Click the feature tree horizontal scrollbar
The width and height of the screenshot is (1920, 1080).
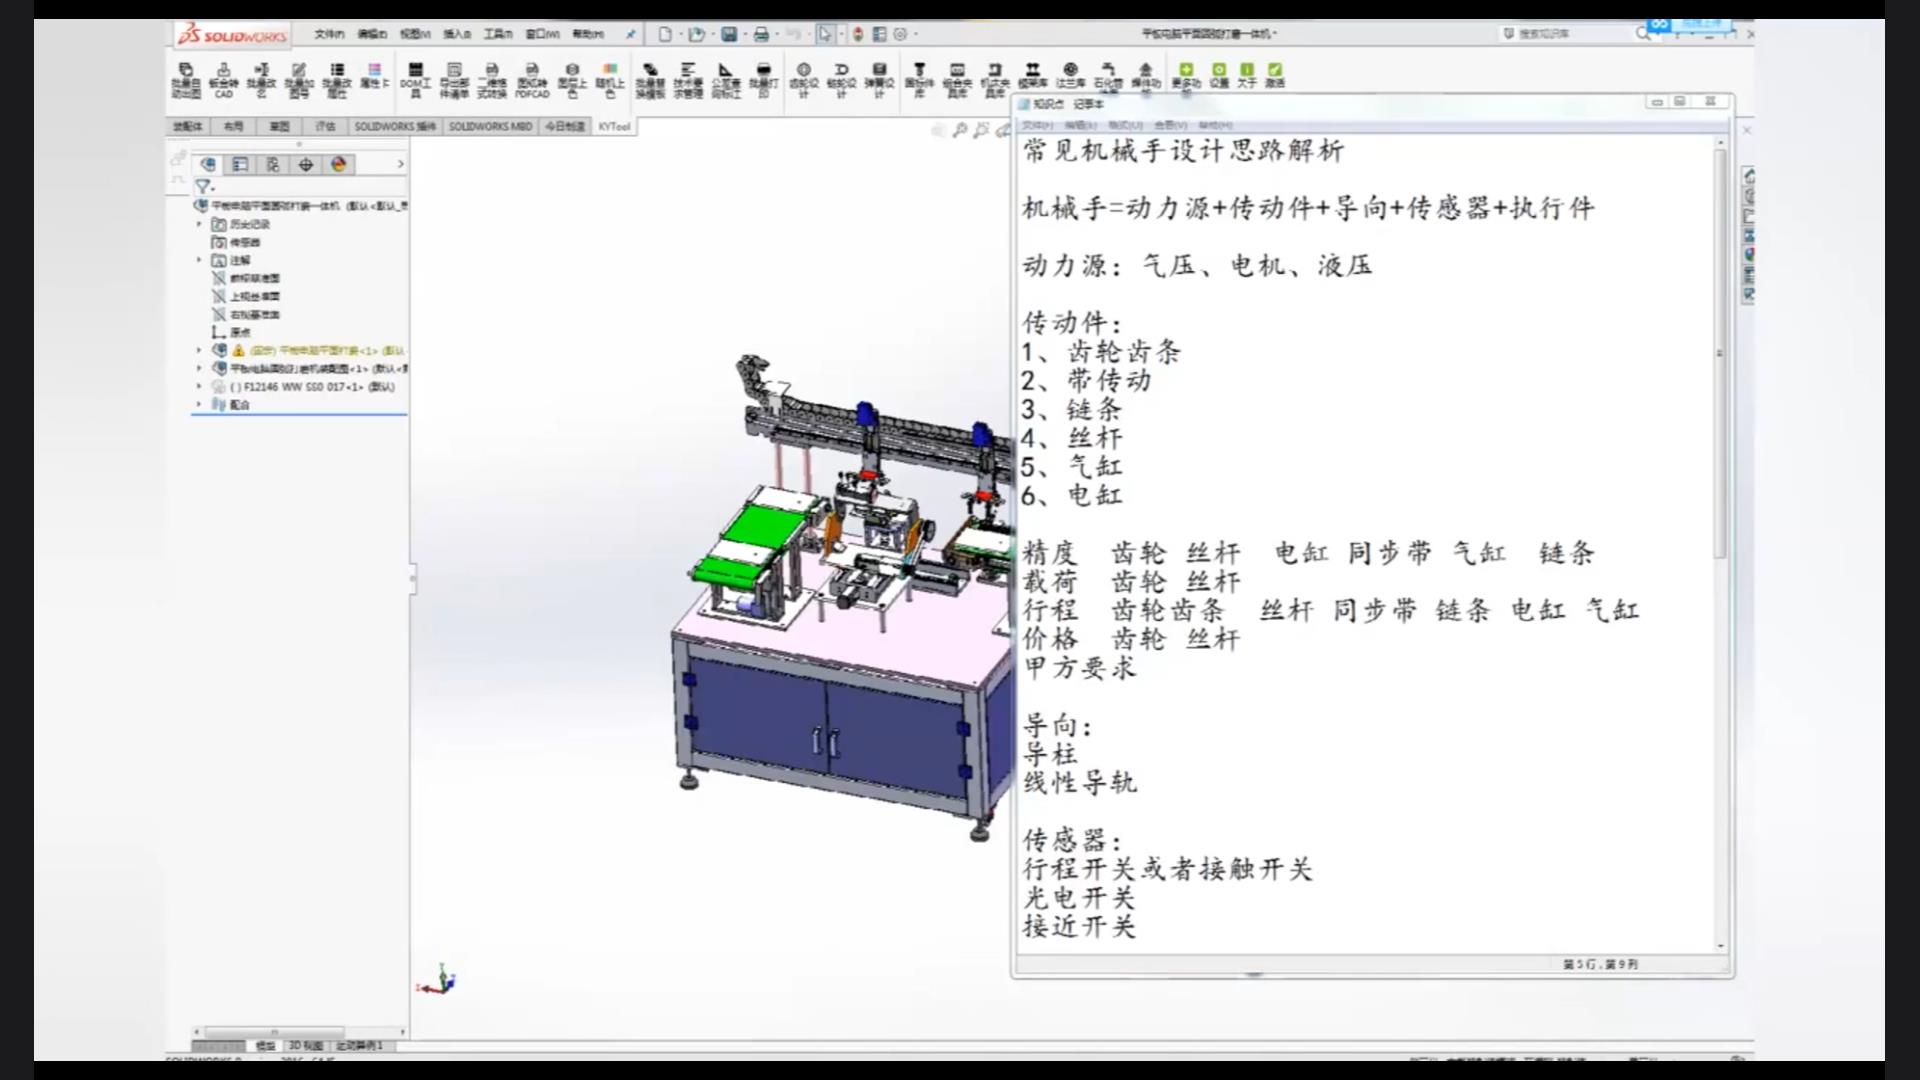300,1031
